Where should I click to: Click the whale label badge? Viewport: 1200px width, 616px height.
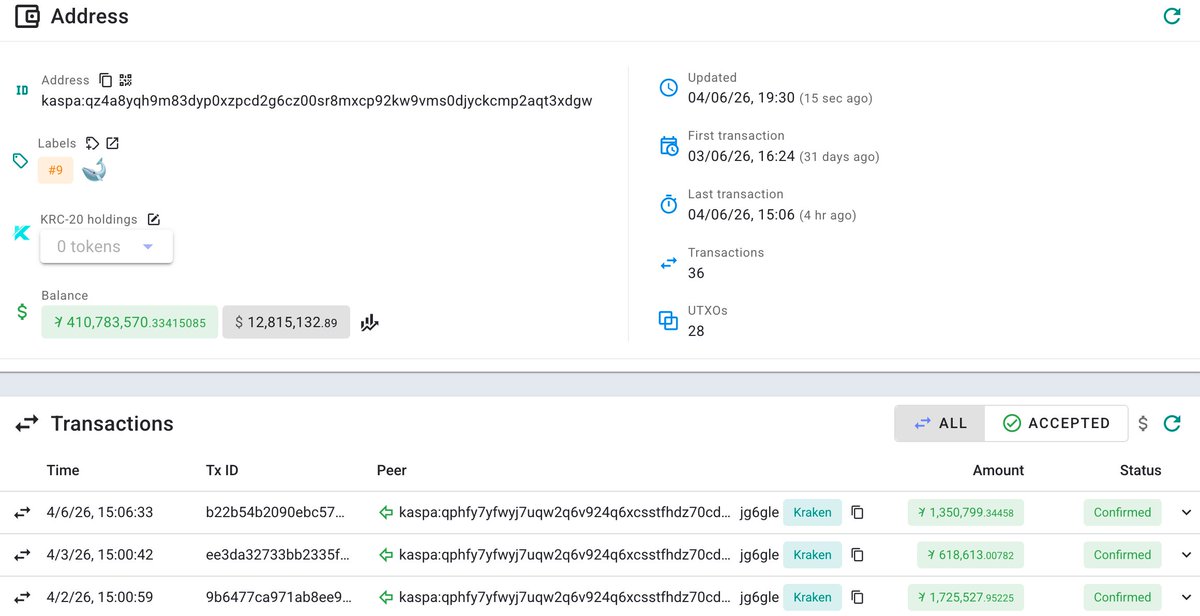[x=94, y=170]
